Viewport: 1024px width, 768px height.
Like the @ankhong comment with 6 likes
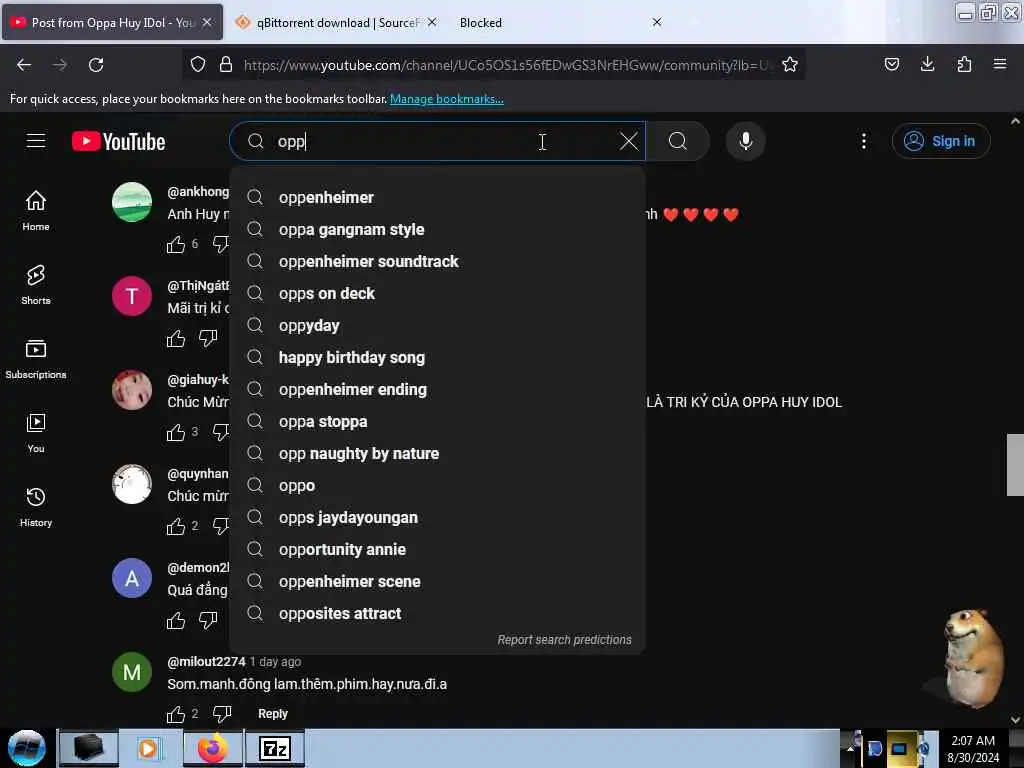click(x=176, y=244)
